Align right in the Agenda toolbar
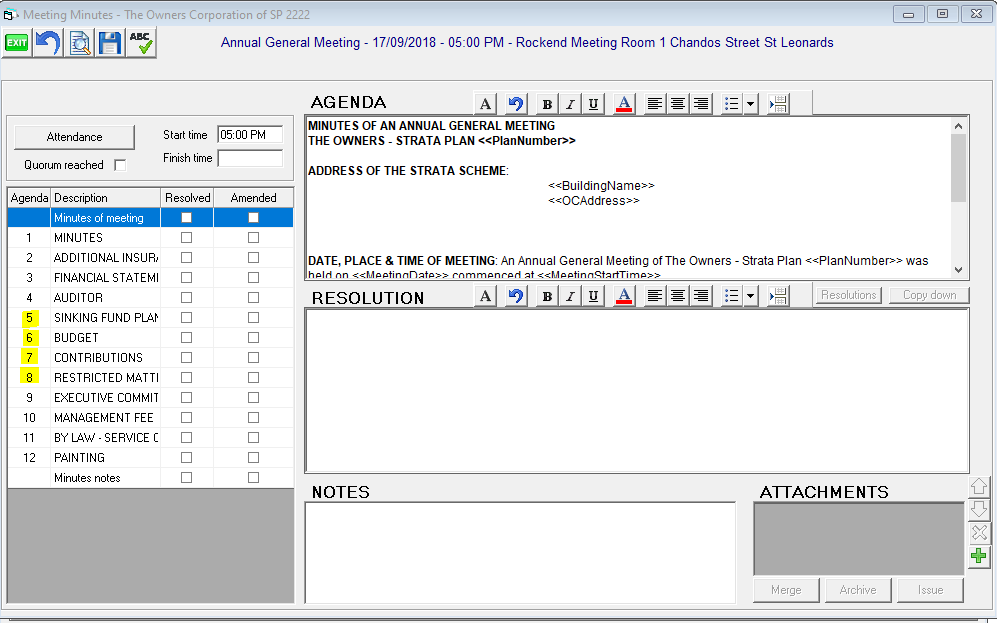 701,104
